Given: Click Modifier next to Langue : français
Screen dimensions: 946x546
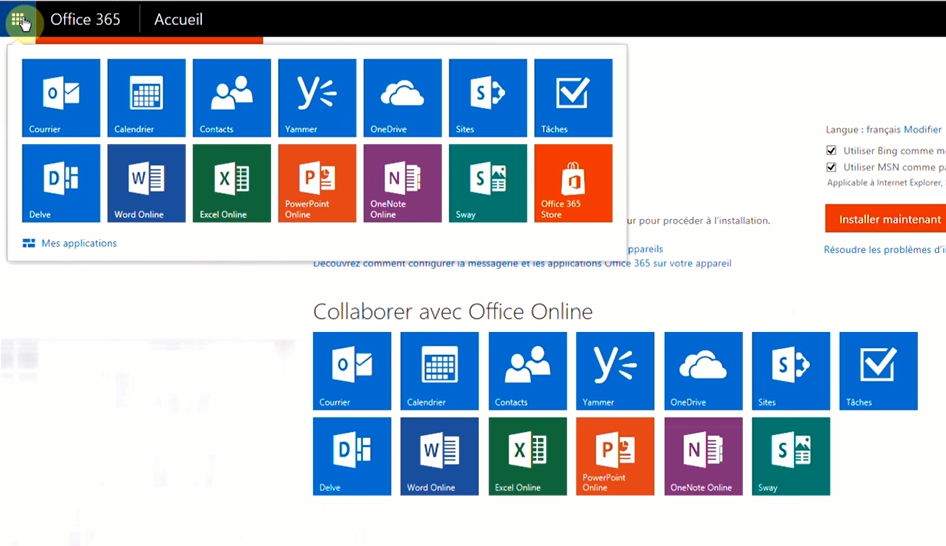Looking at the screenshot, I should tap(922, 130).
